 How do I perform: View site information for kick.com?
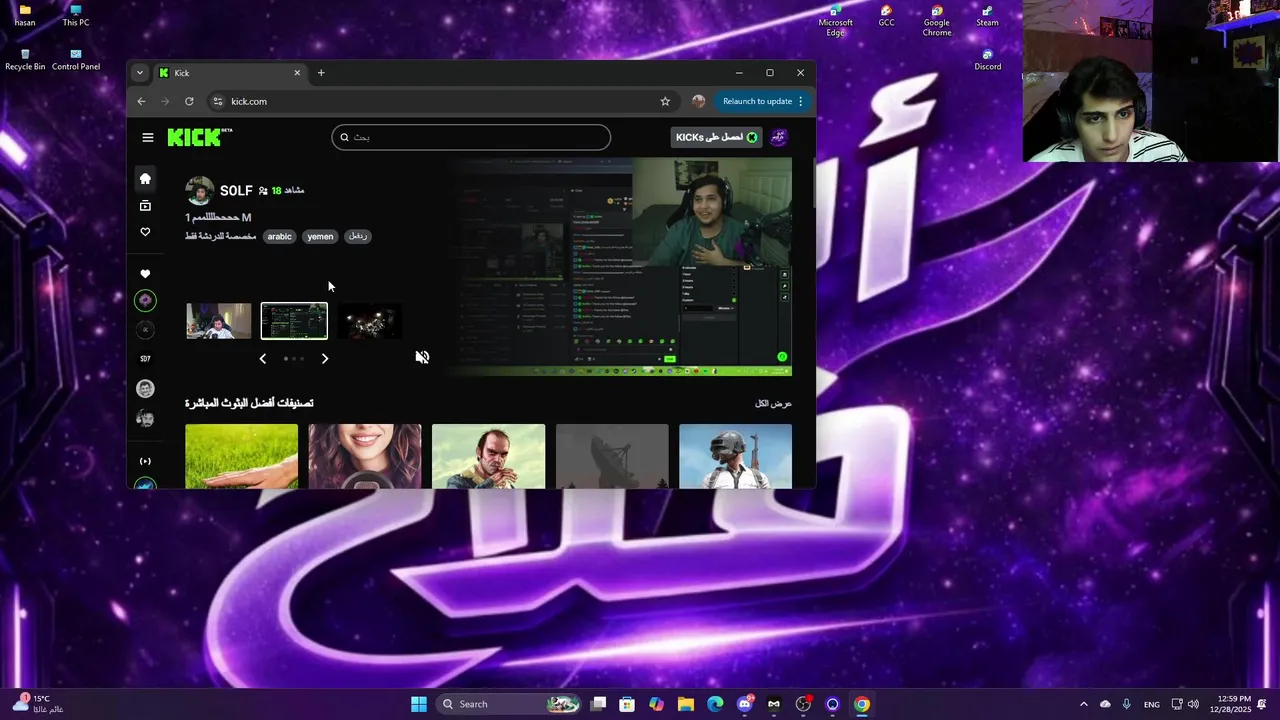(218, 101)
